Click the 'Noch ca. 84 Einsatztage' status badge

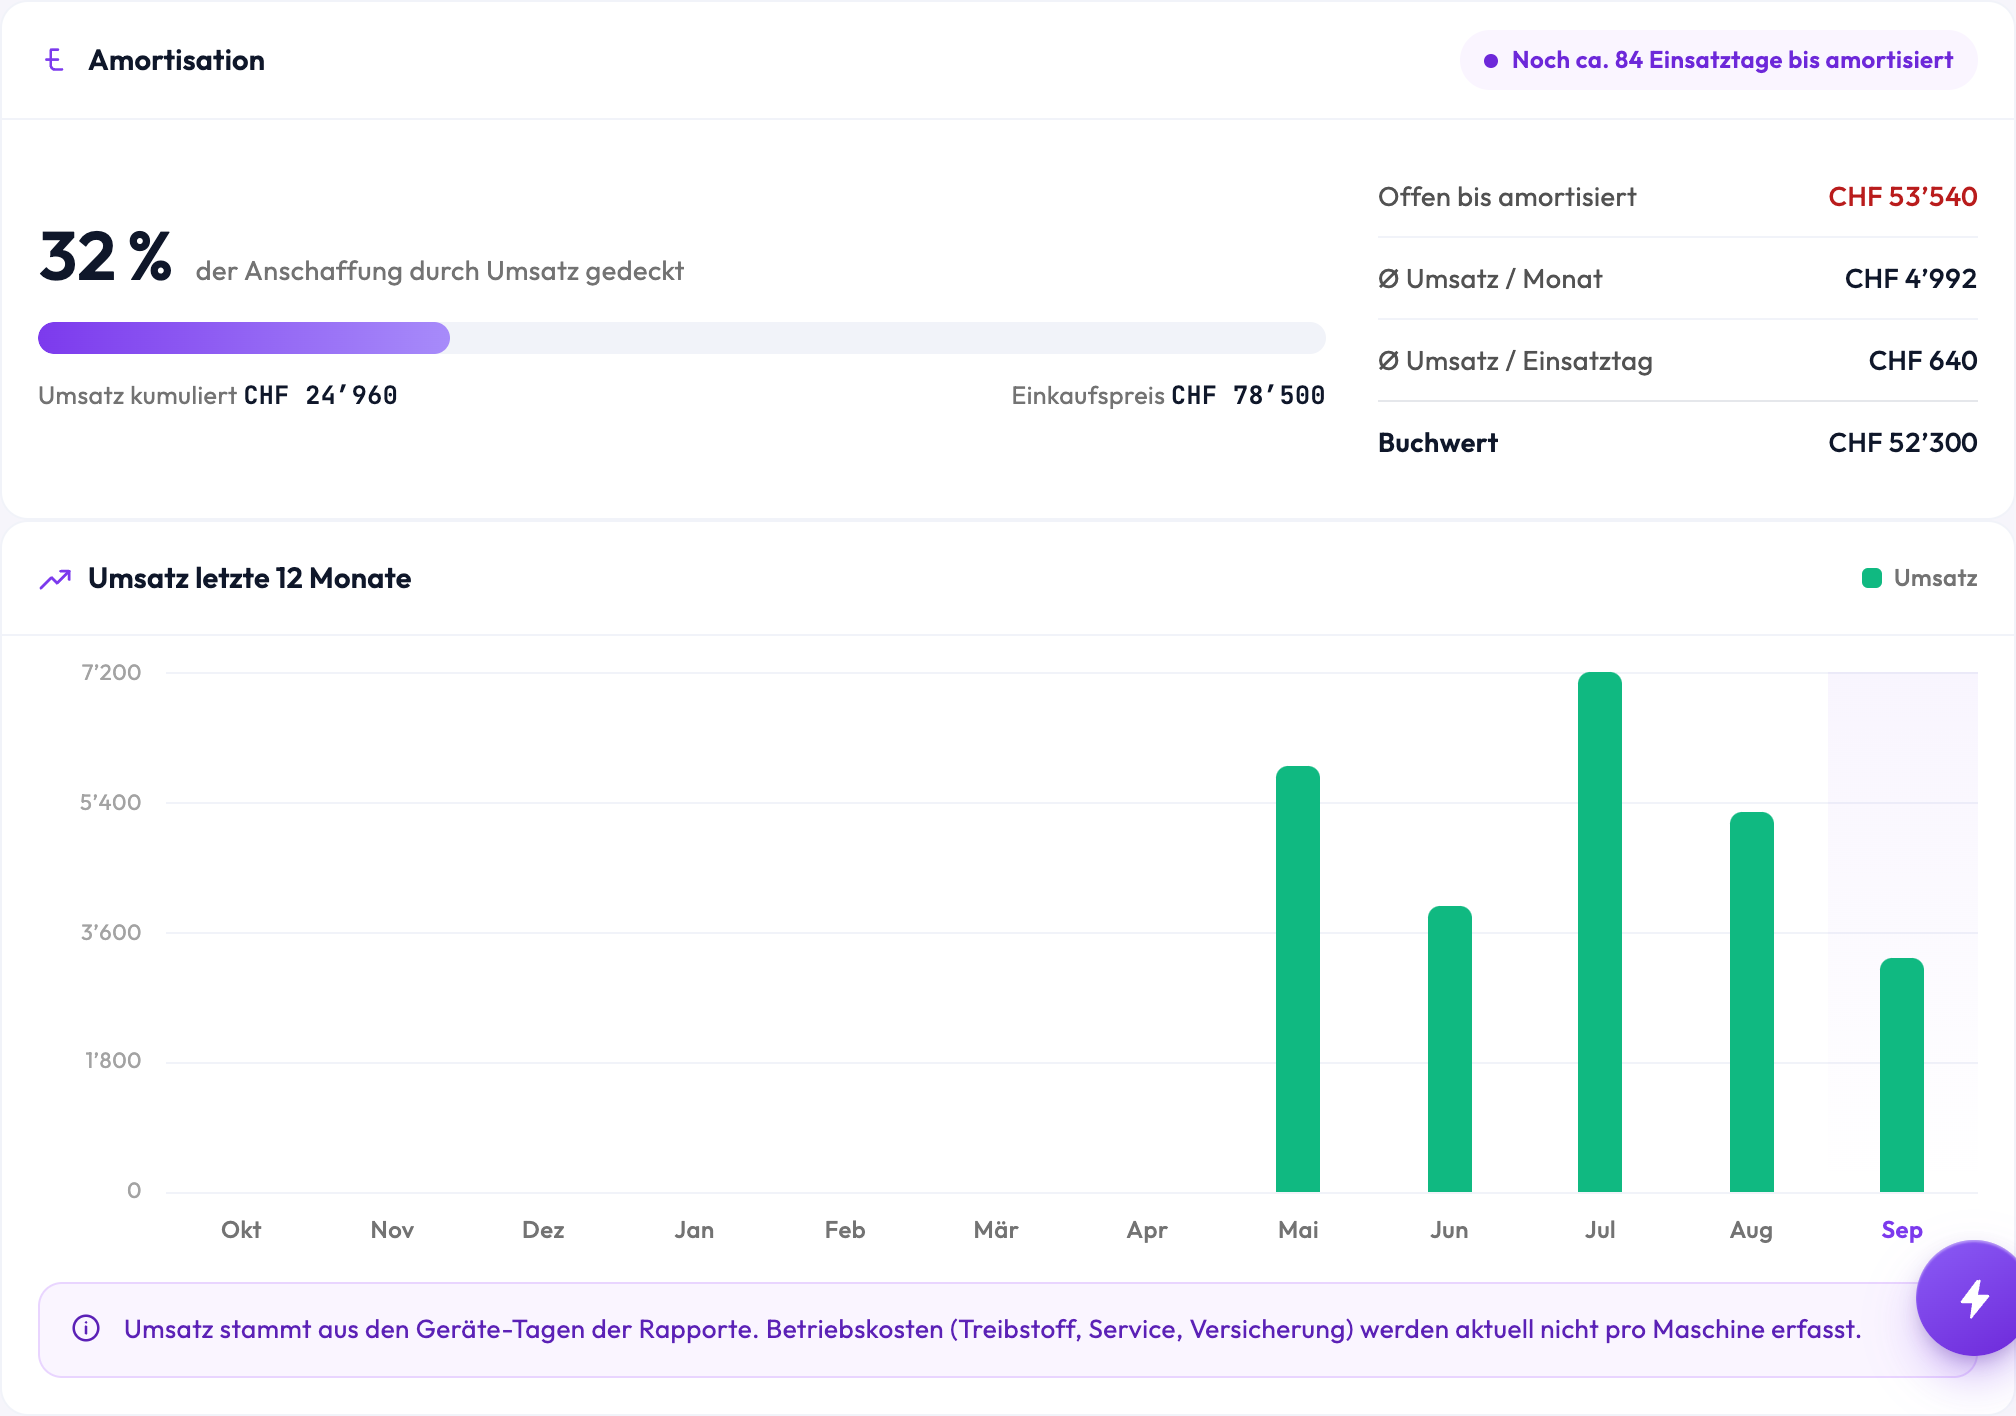click(1719, 60)
